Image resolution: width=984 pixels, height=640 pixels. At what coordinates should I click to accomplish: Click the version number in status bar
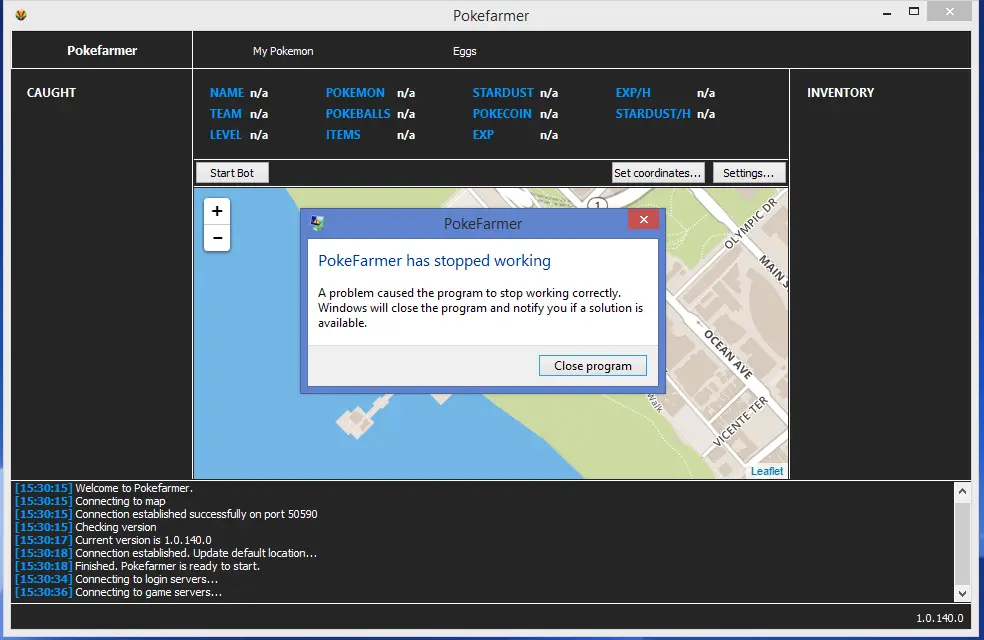click(939, 618)
